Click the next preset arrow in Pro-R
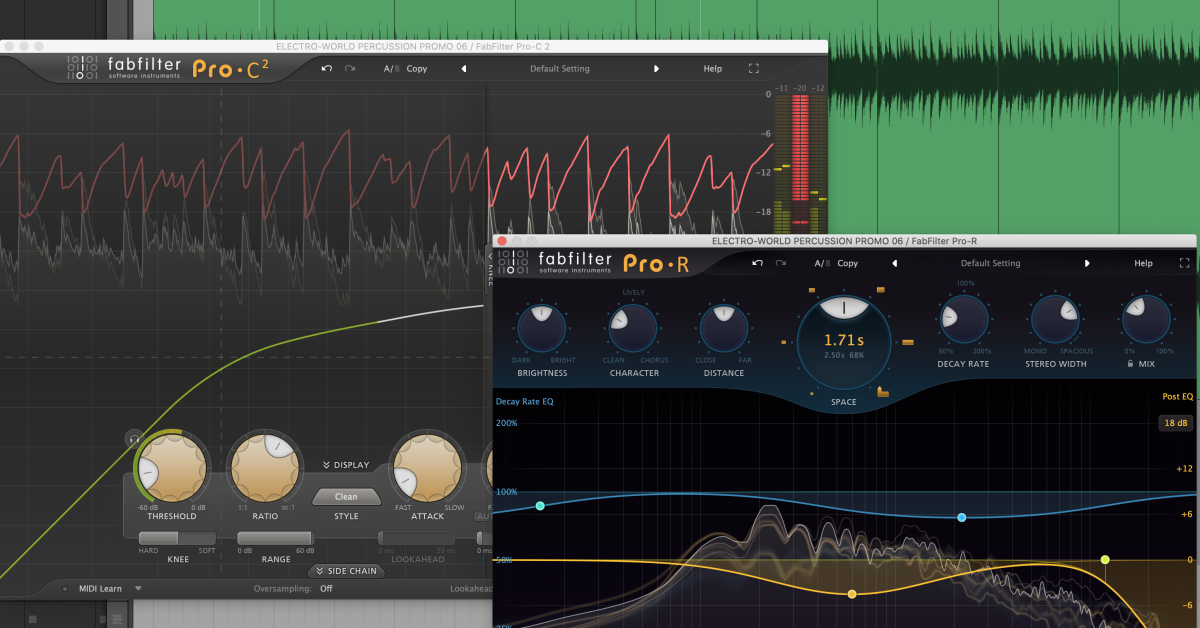 click(1088, 263)
